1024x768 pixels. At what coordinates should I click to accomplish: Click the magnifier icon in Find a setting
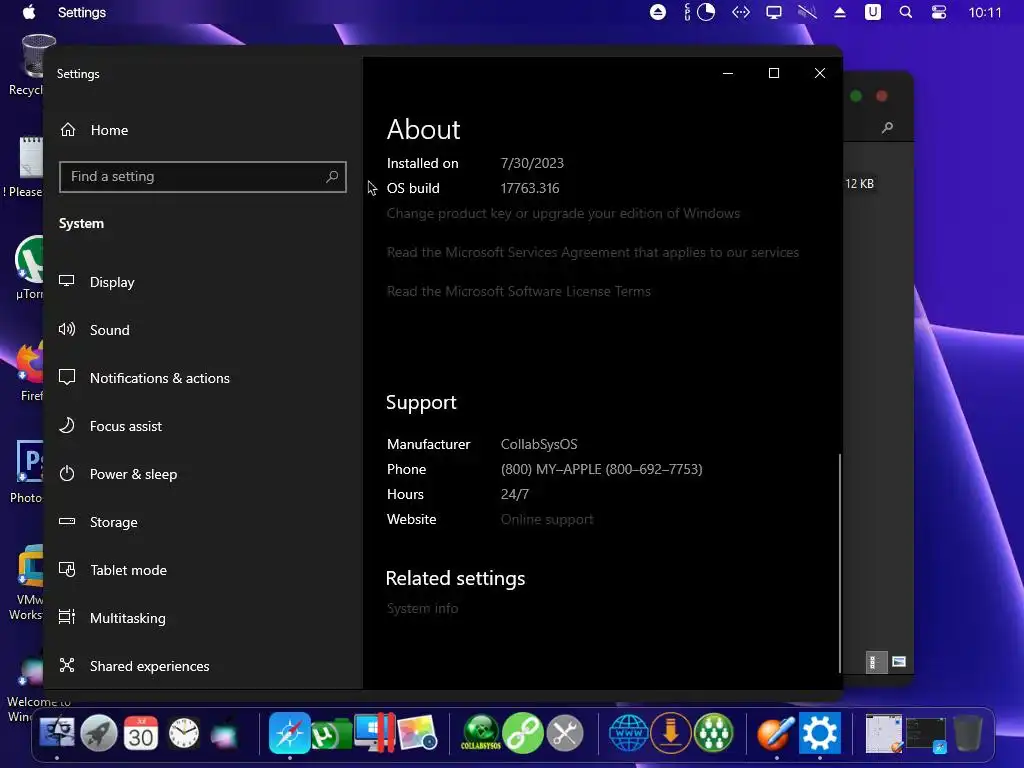coord(332,176)
